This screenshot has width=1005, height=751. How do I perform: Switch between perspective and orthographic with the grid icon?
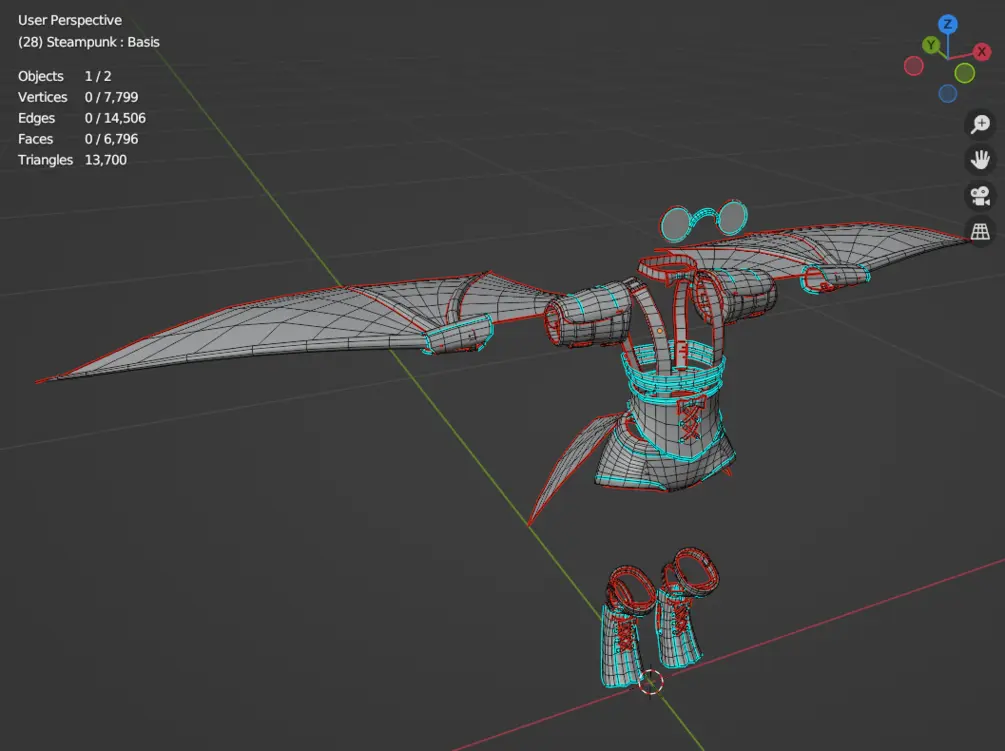click(980, 232)
